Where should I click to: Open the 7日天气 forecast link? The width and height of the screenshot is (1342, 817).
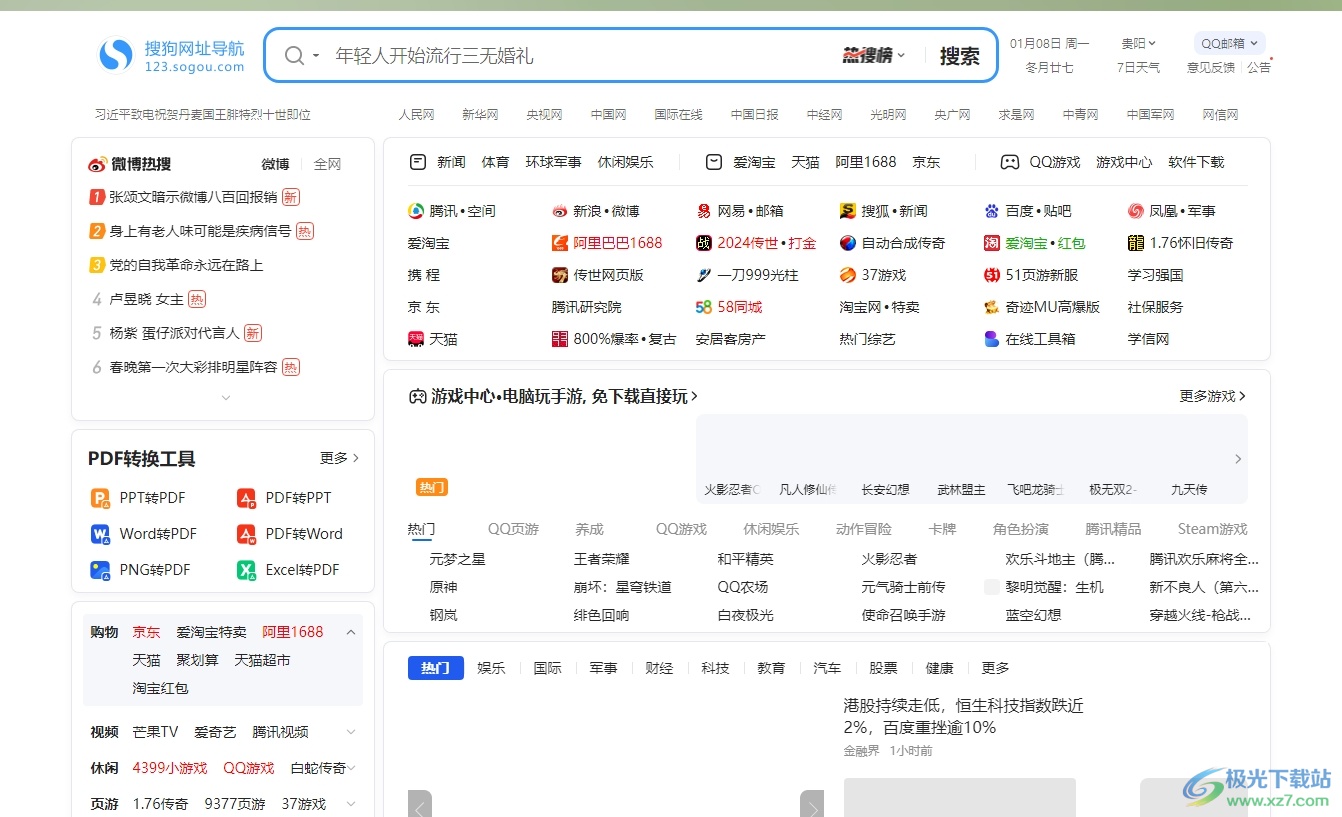point(1138,68)
